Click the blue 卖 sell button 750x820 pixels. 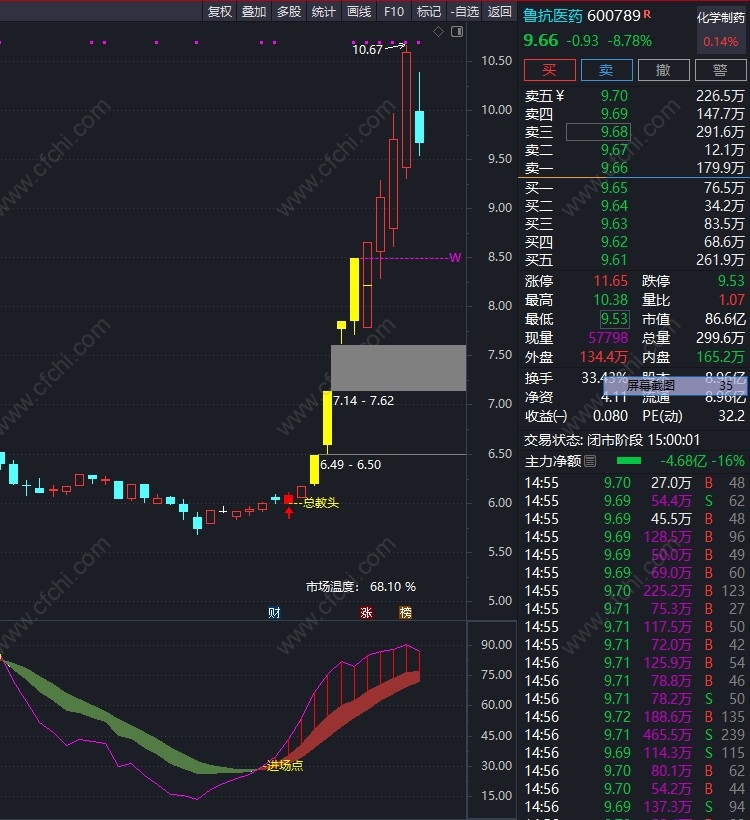coord(607,70)
